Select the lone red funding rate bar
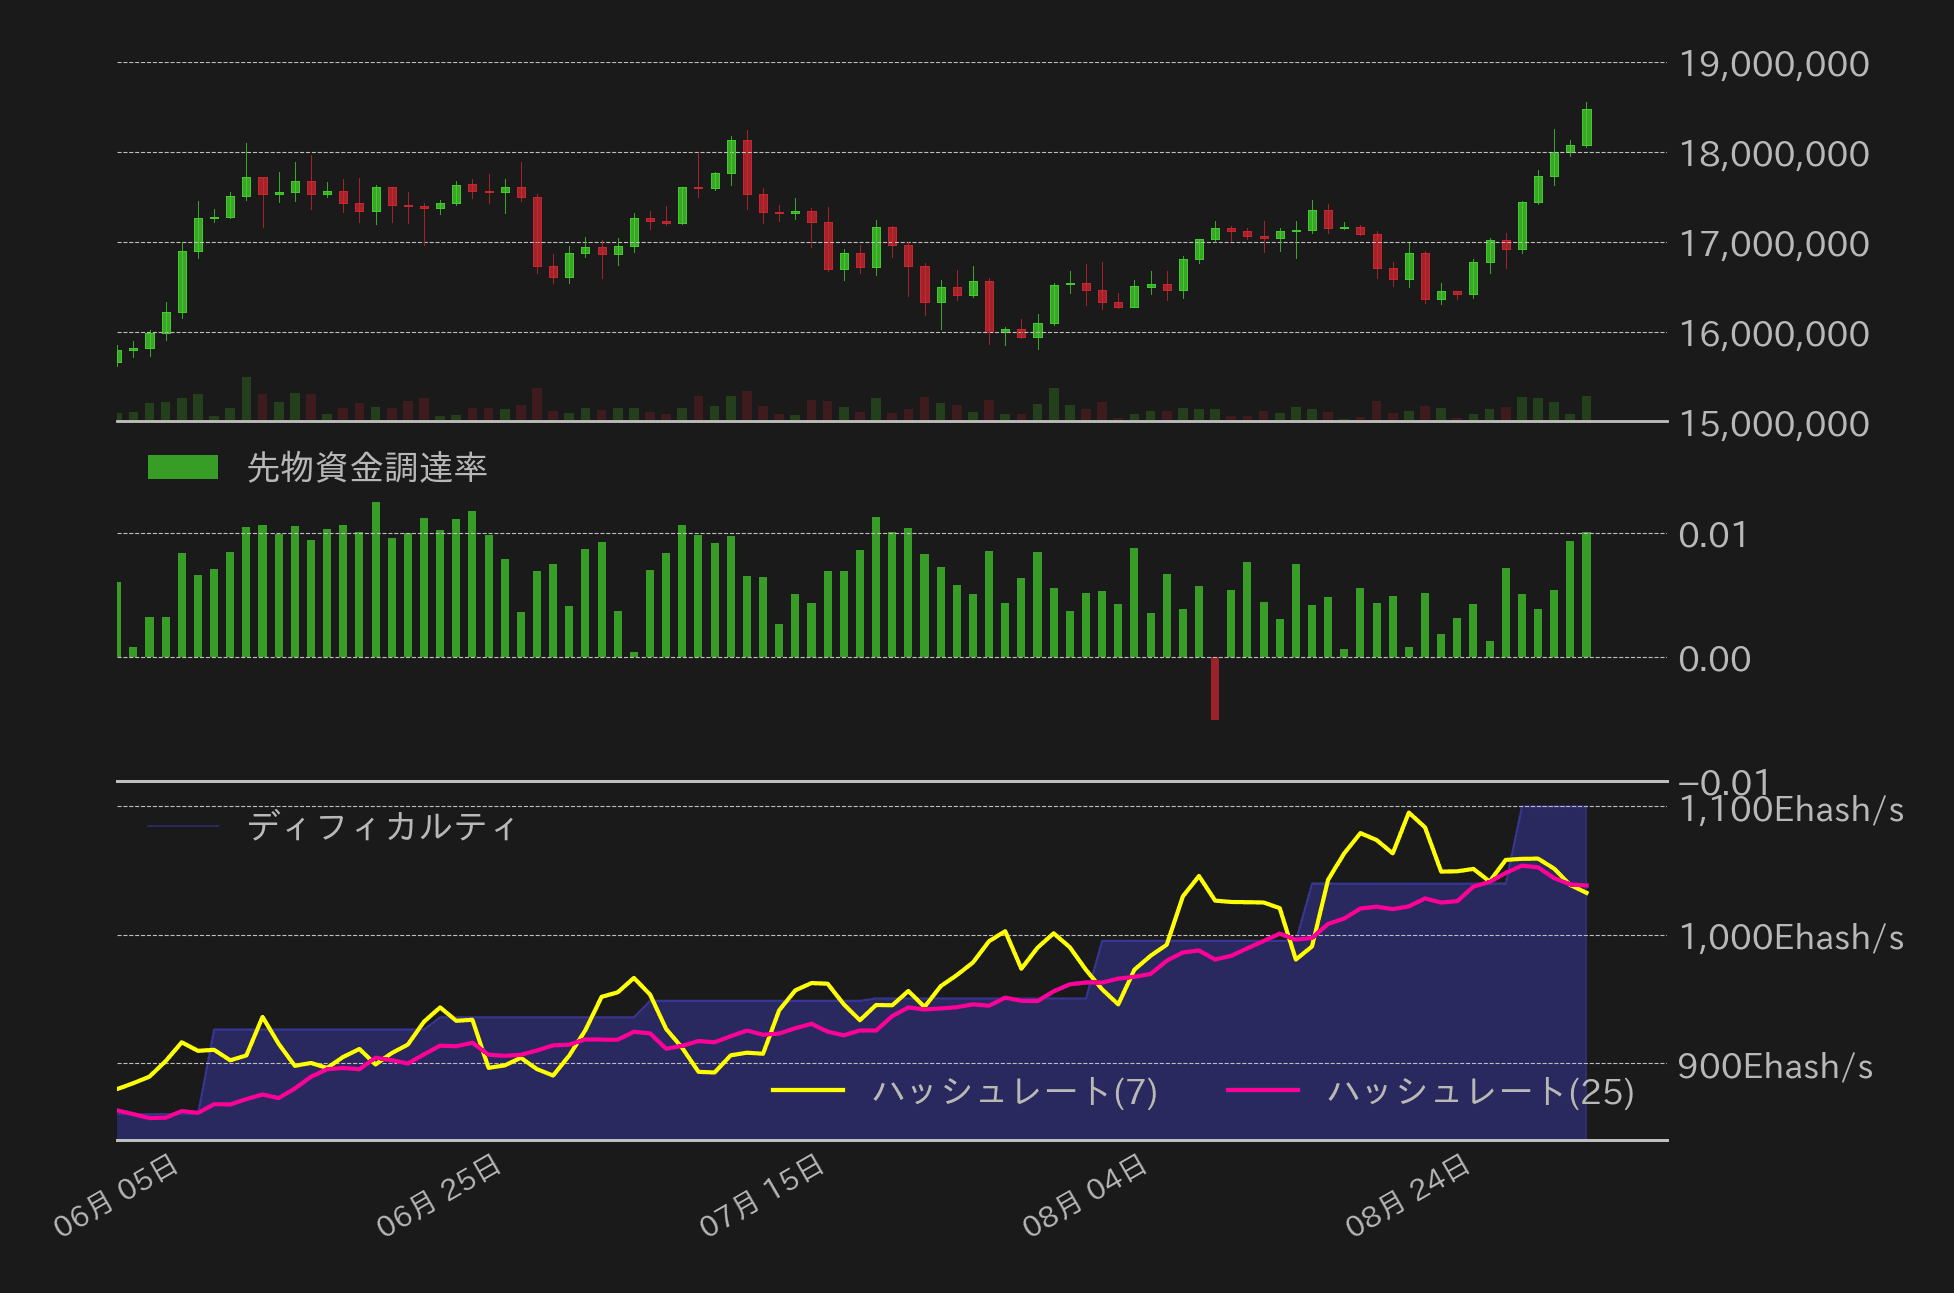The image size is (1954, 1293). (x=1216, y=688)
